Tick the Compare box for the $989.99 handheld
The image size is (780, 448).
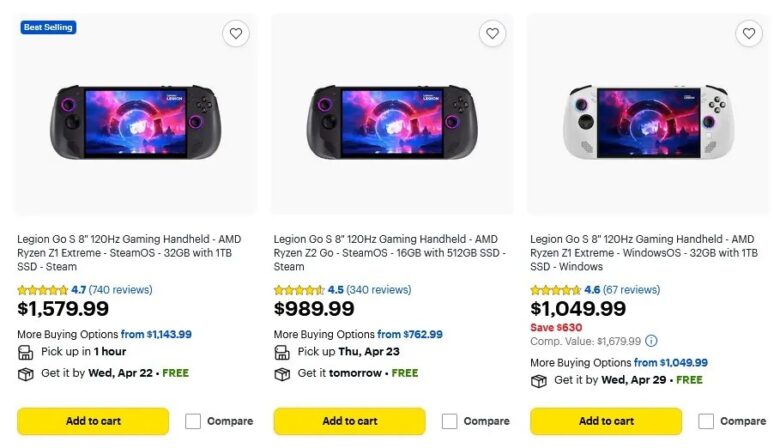(x=450, y=421)
